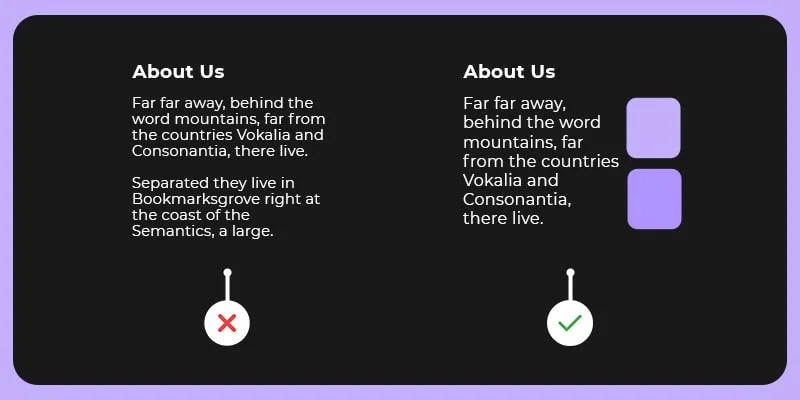
Task: Select the darker lower purple square
Action: coord(654,199)
